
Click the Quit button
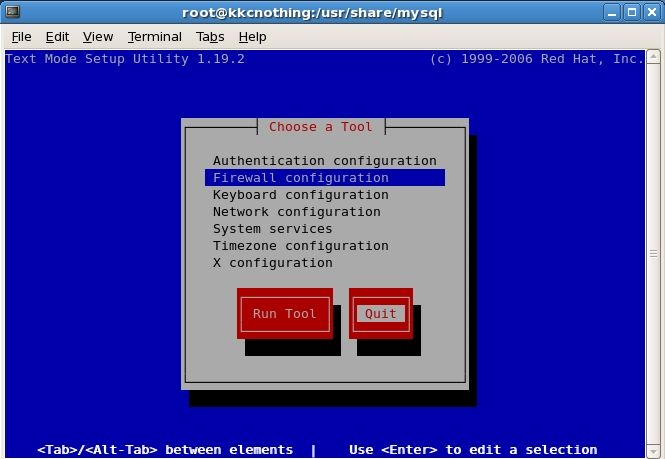click(381, 313)
